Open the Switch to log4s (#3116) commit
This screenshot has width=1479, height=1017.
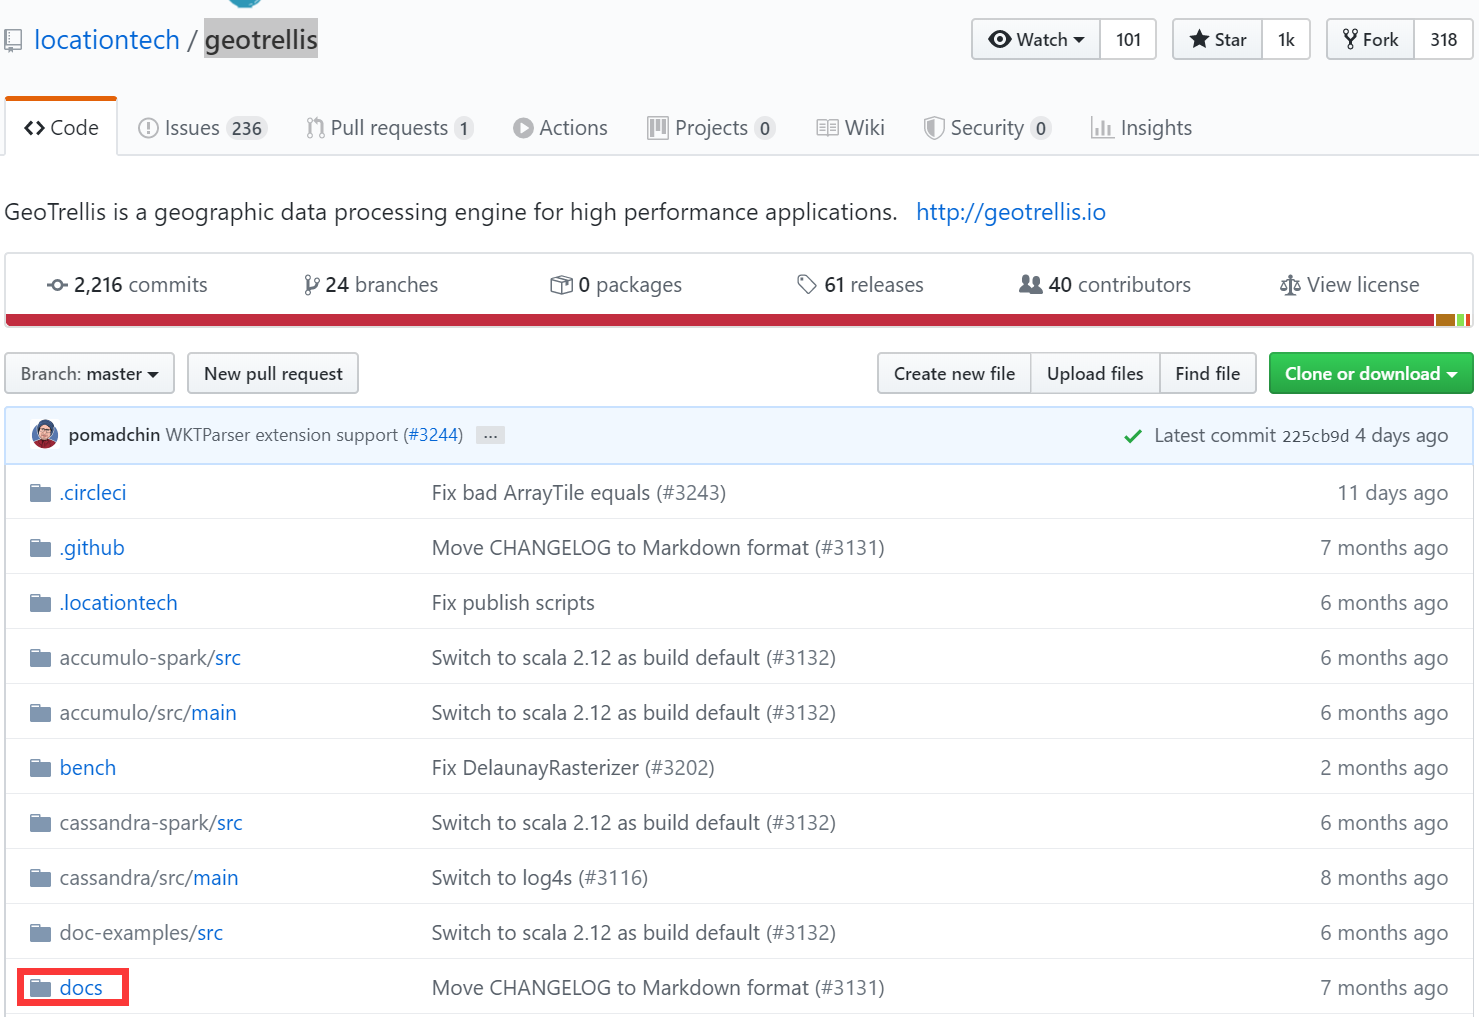[540, 878]
